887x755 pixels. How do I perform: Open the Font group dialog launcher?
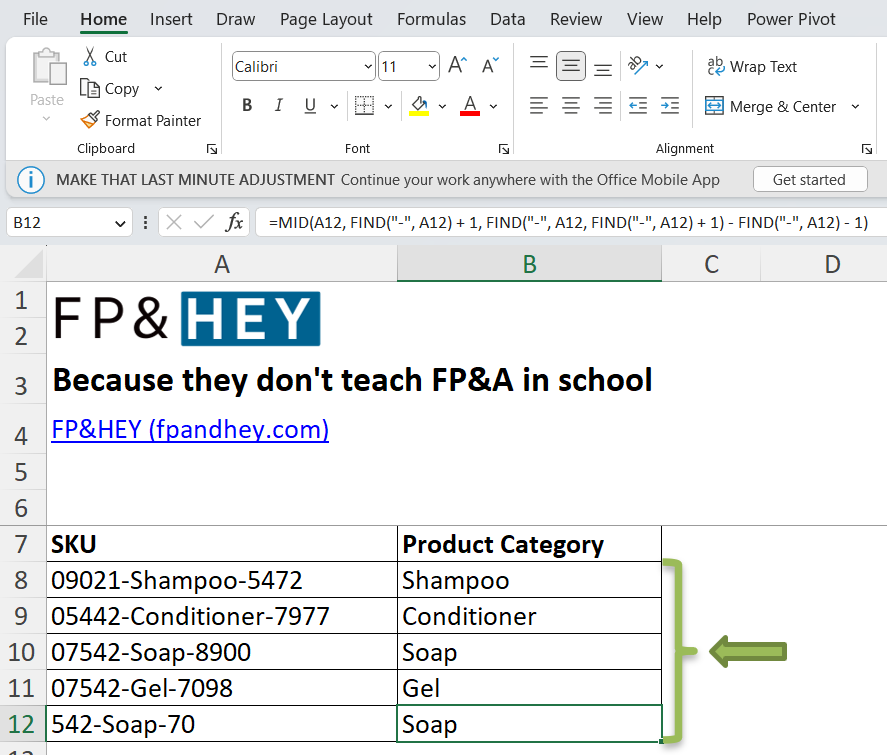(503, 148)
